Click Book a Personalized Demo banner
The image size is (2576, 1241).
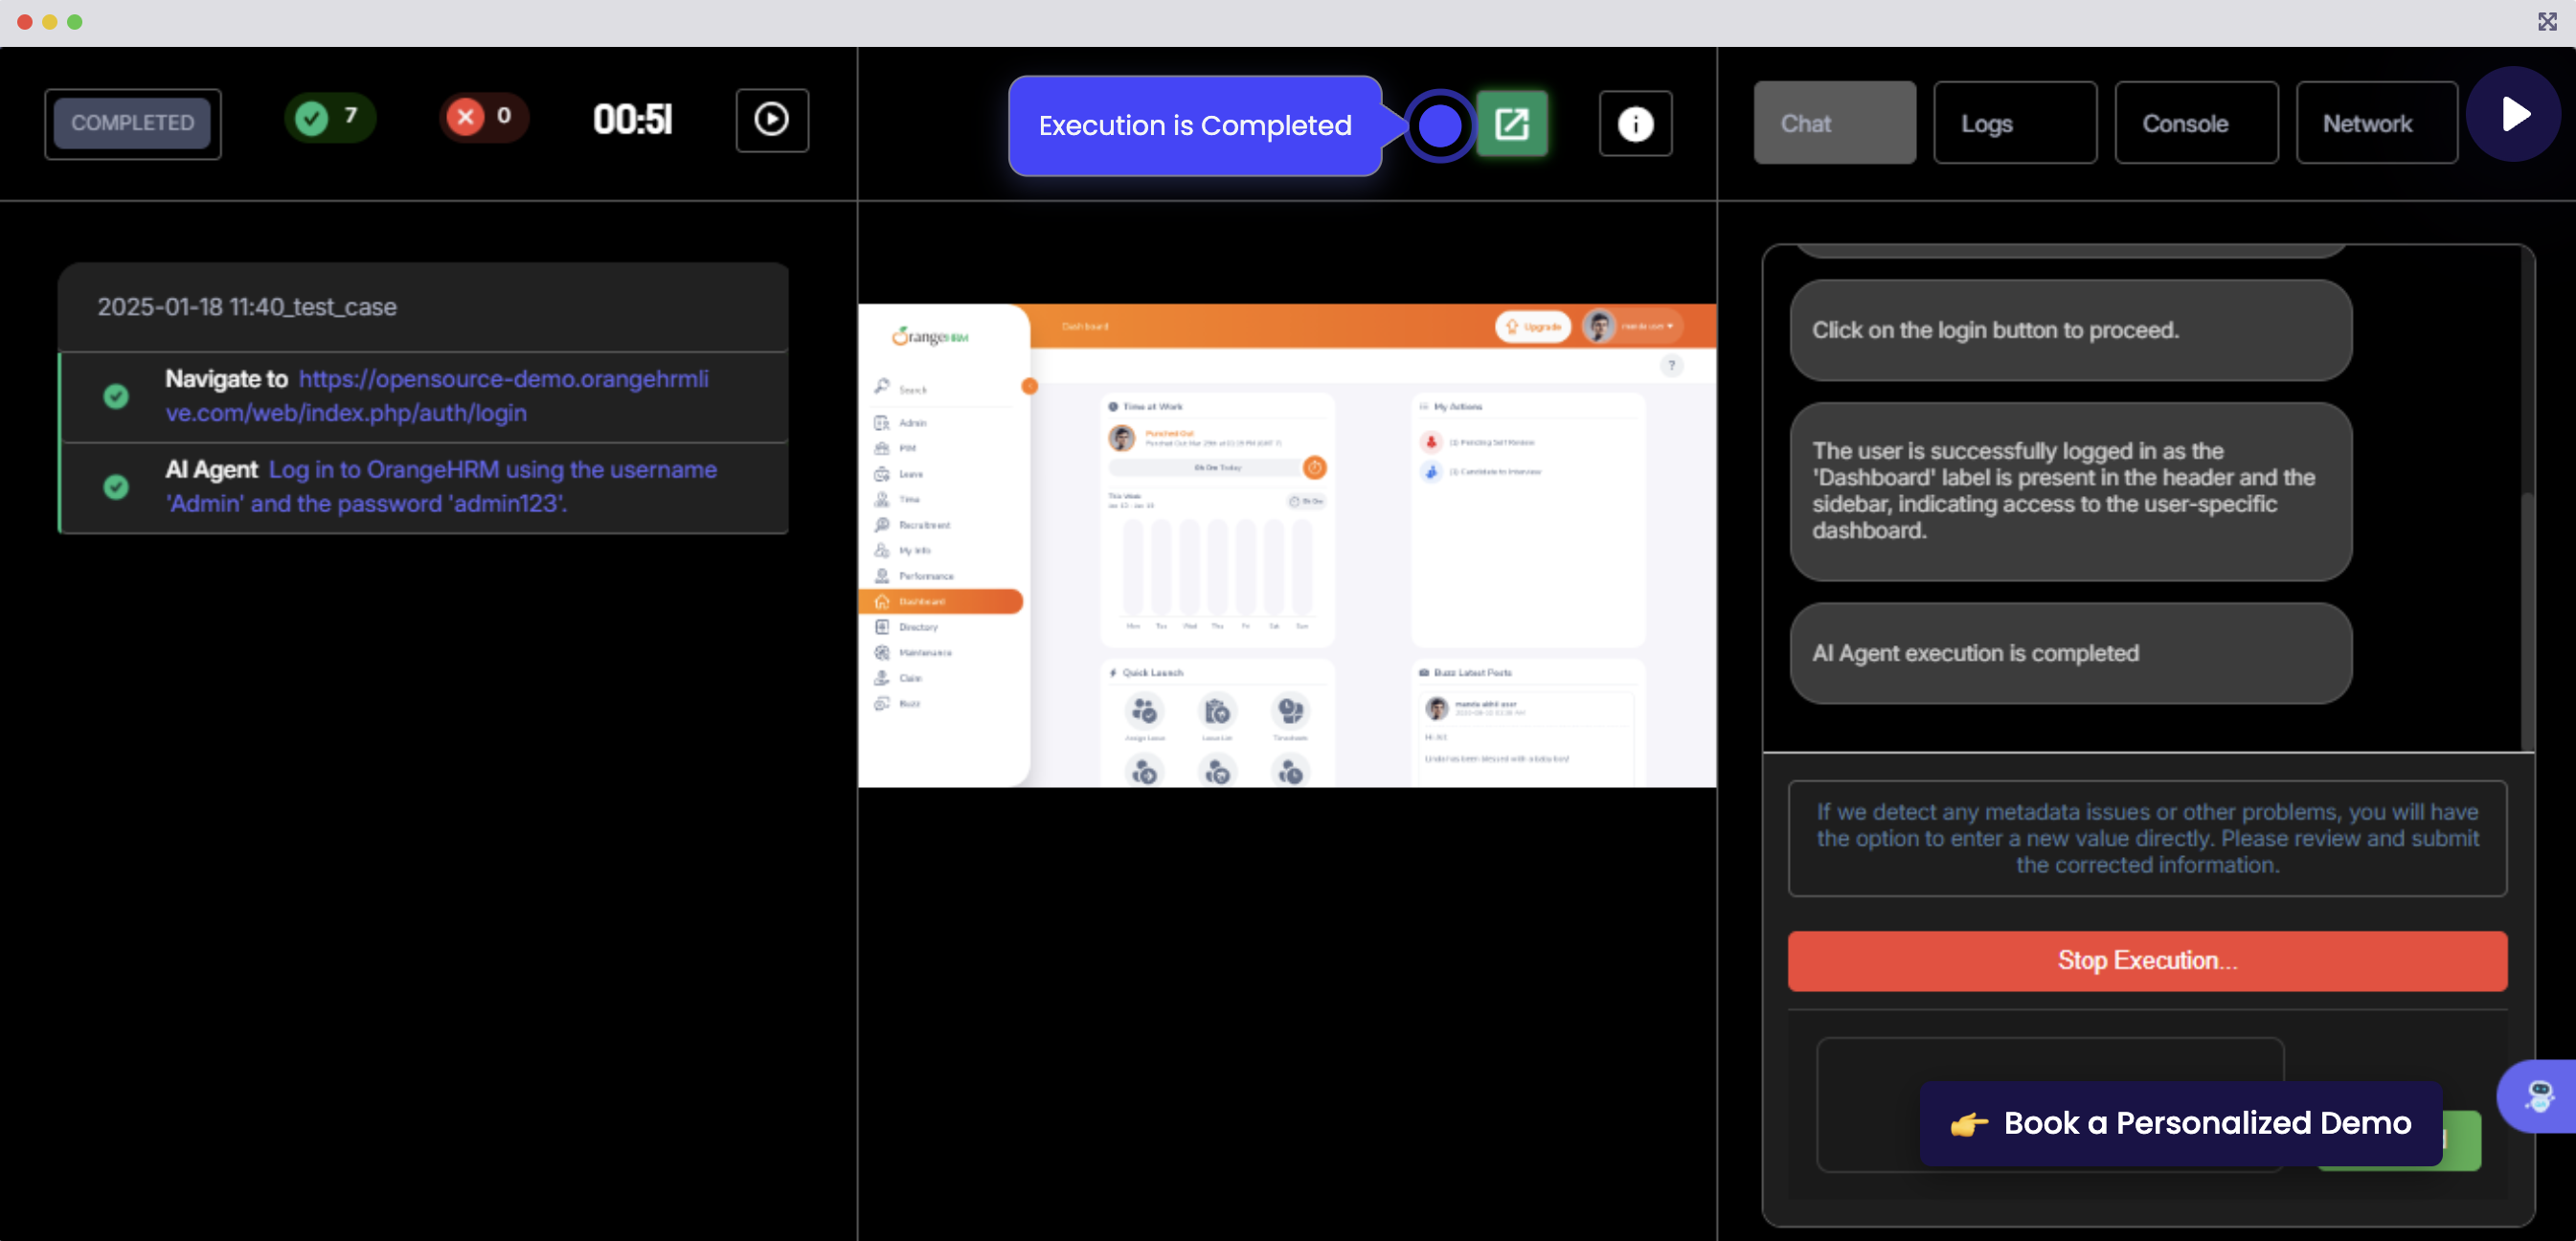click(2180, 1123)
